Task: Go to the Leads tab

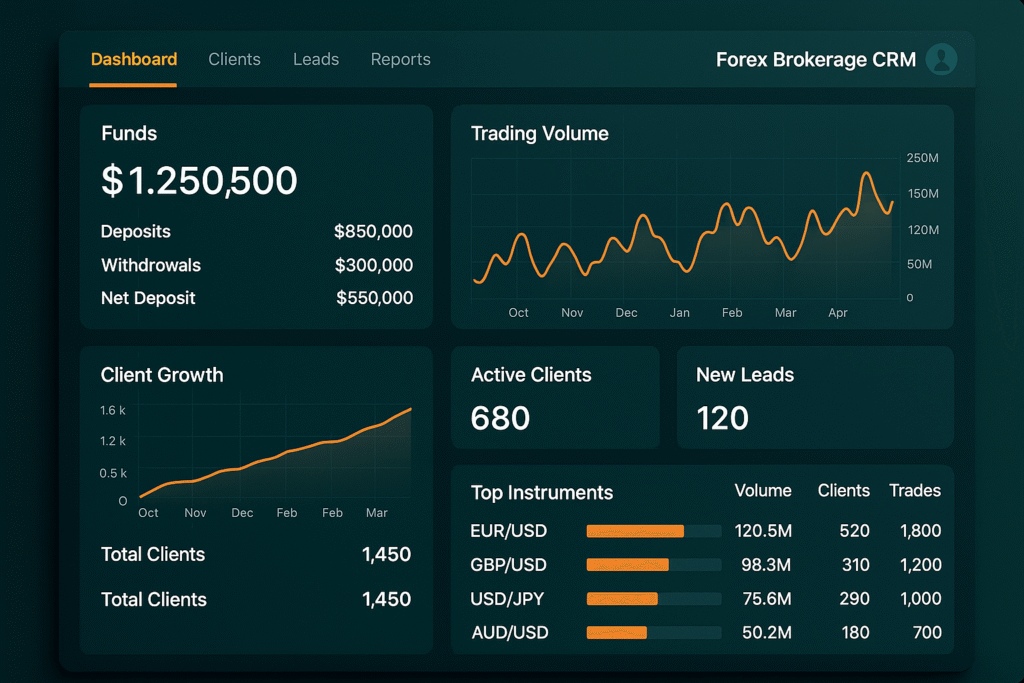Action: tap(316, 59)
